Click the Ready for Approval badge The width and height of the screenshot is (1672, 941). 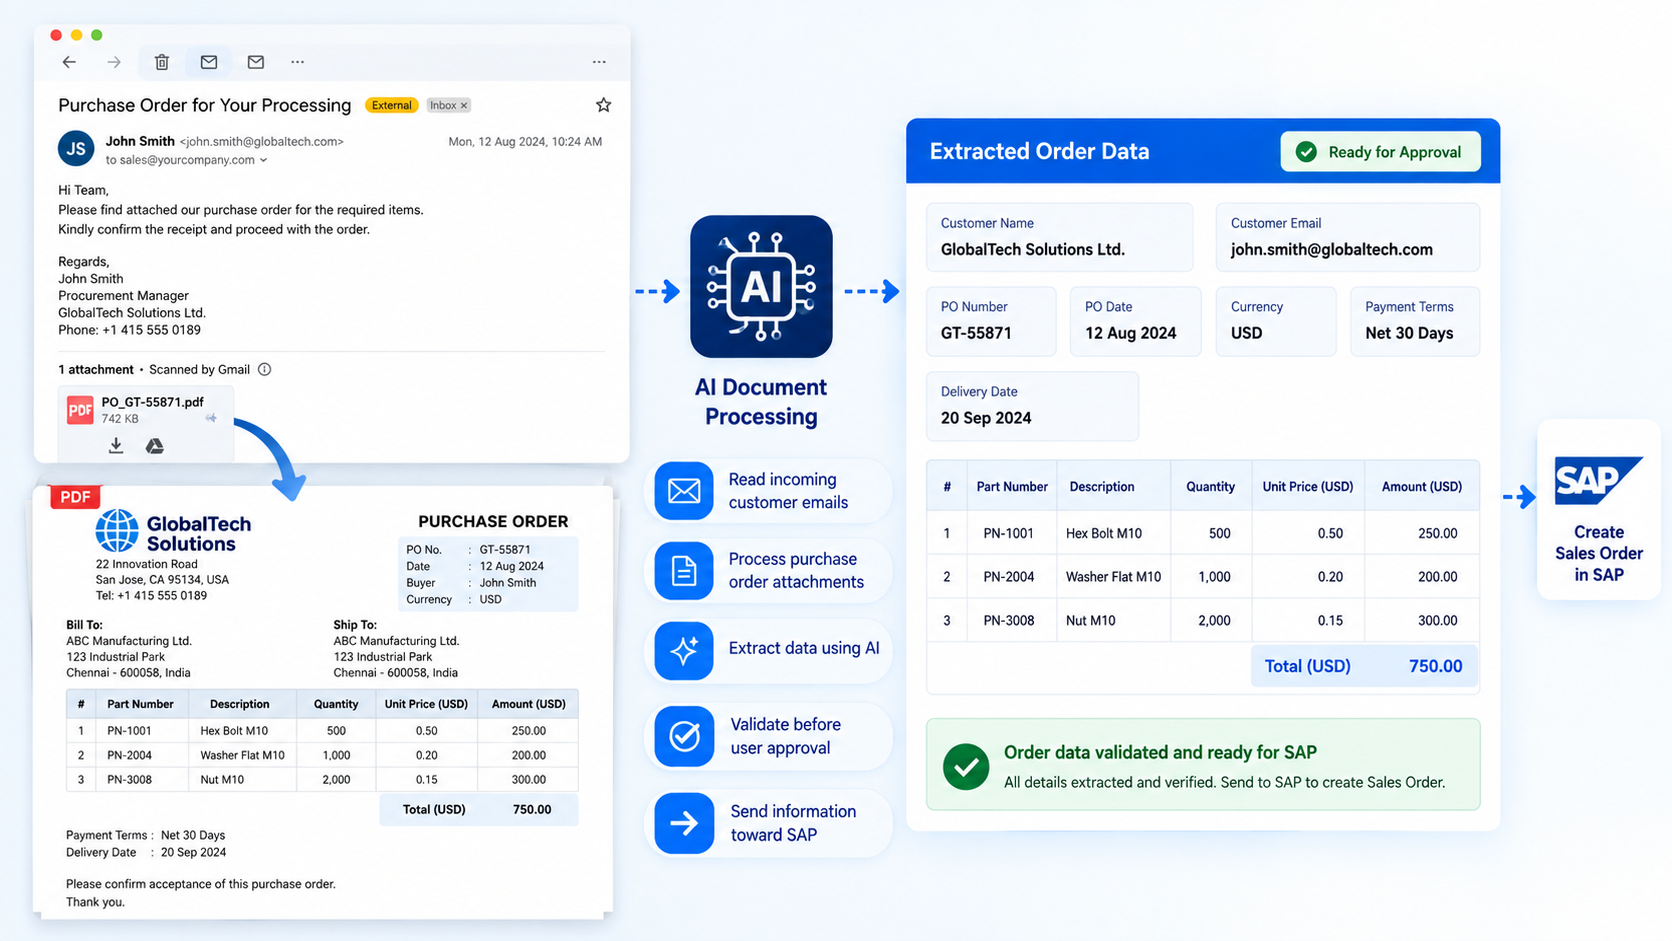pos(1380,152)
